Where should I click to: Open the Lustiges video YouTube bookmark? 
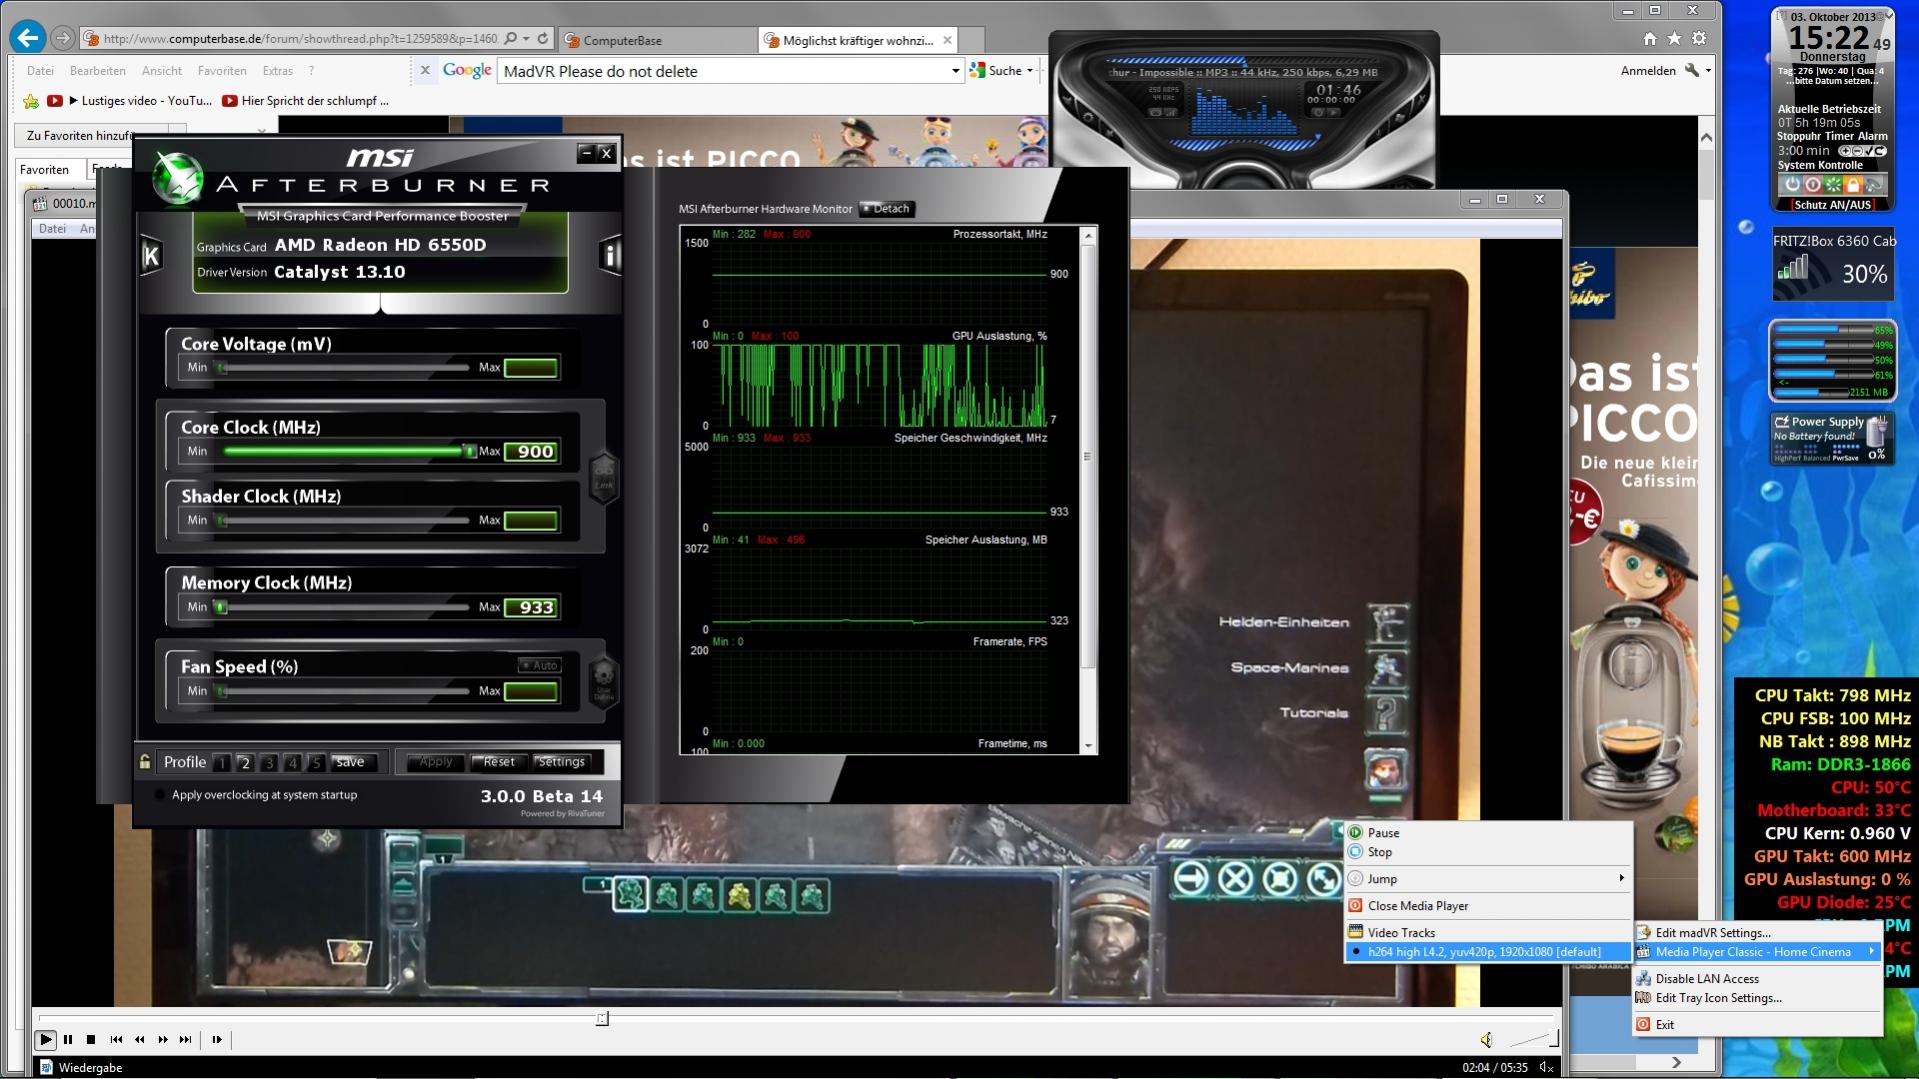(x=130, y=101)
